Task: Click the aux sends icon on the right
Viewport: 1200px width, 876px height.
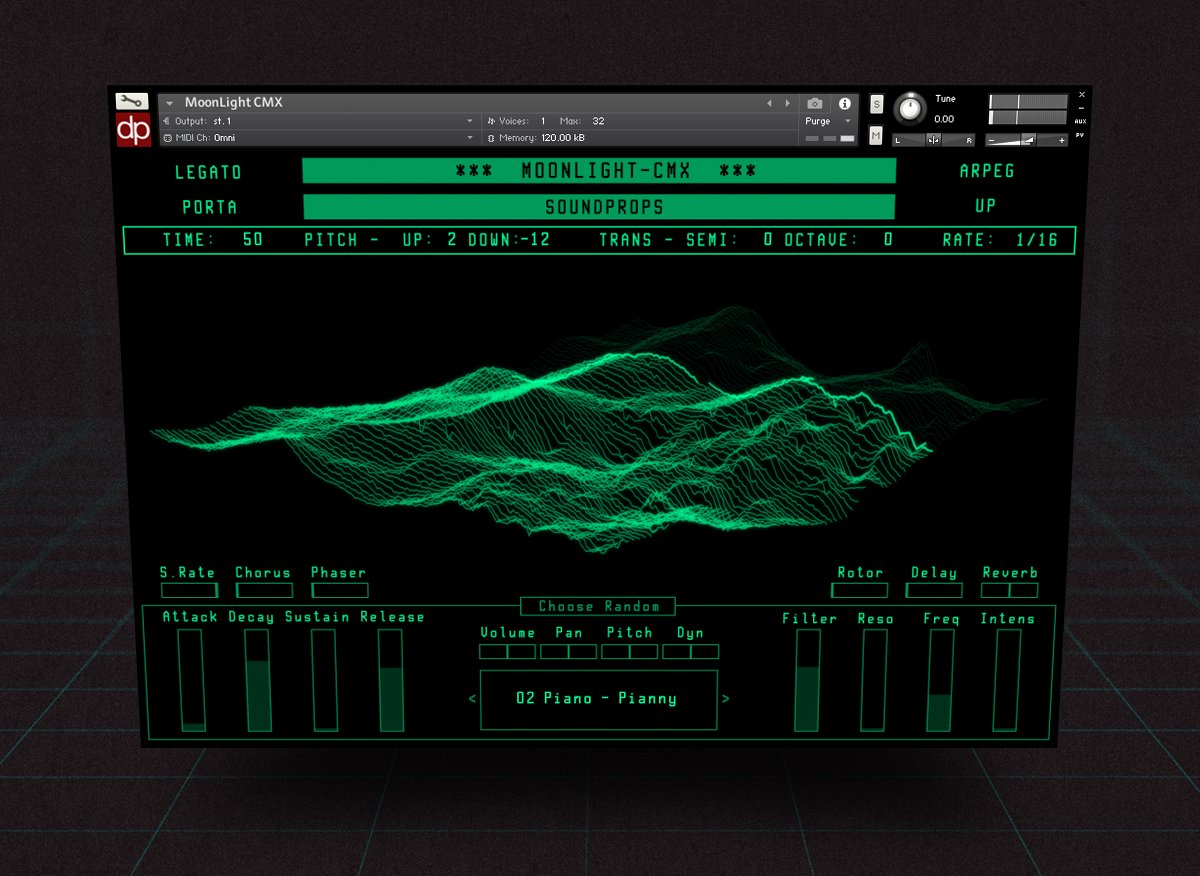Action: tap(1080, 121)
